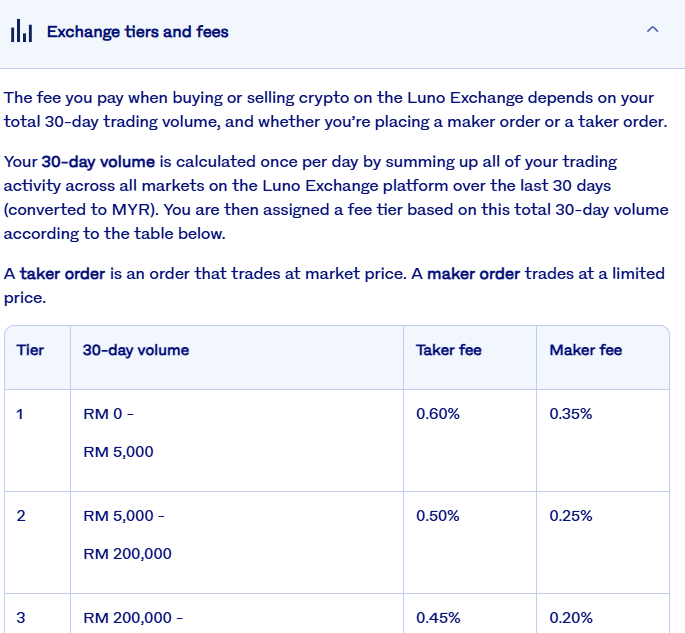This screenshot has width=685, height=633.
Task: Click the 0.45% taker fee value
Action: pos(437,618)
